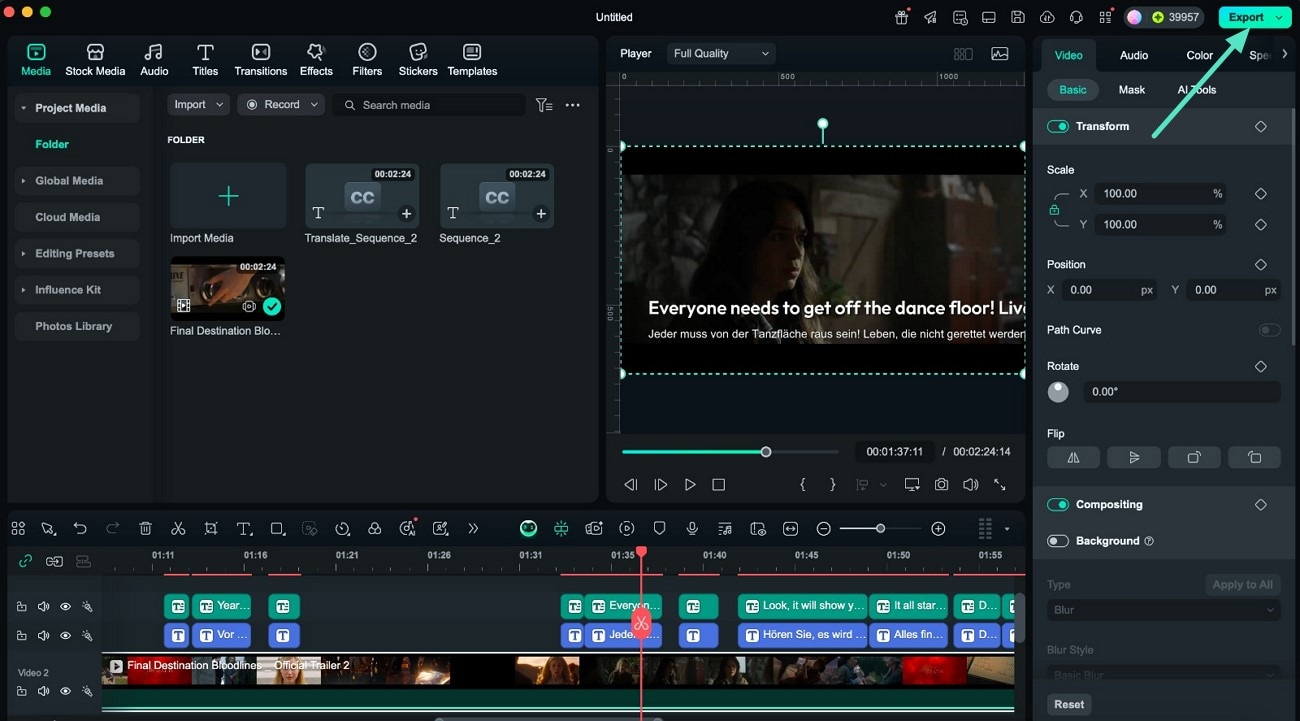Screen dimensions: 1300x721
Task: Click the player volume icon
Action: [x=970, y=484]
